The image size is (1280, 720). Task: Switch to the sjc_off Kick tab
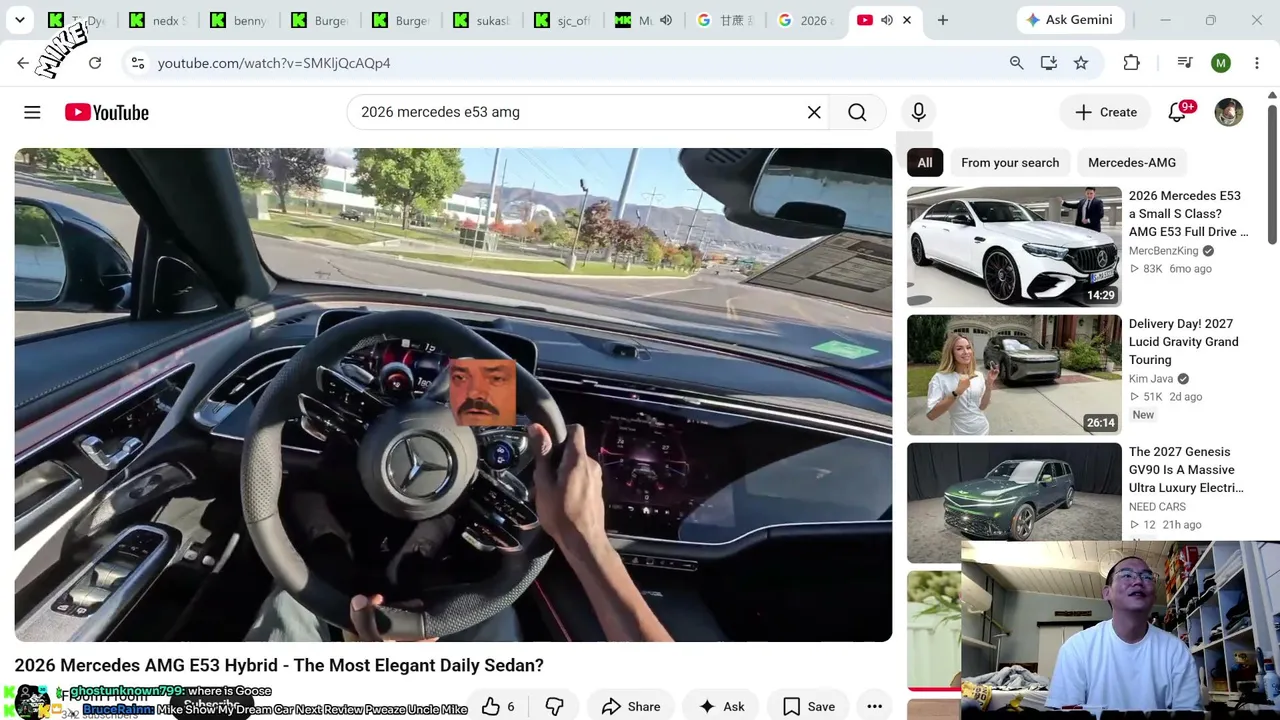(x=564, y=20)
